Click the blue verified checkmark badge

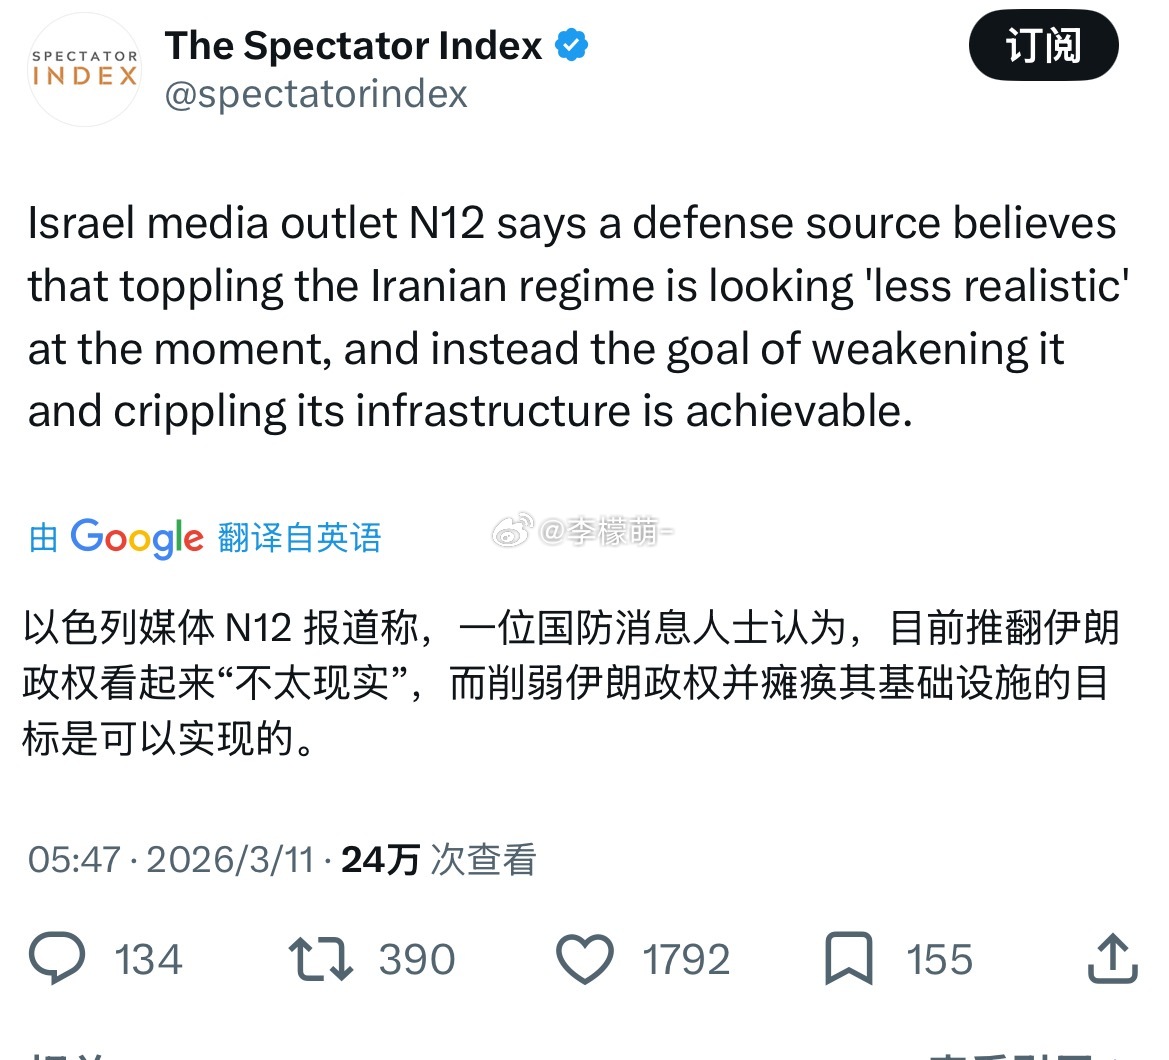[x=572, y=46]
